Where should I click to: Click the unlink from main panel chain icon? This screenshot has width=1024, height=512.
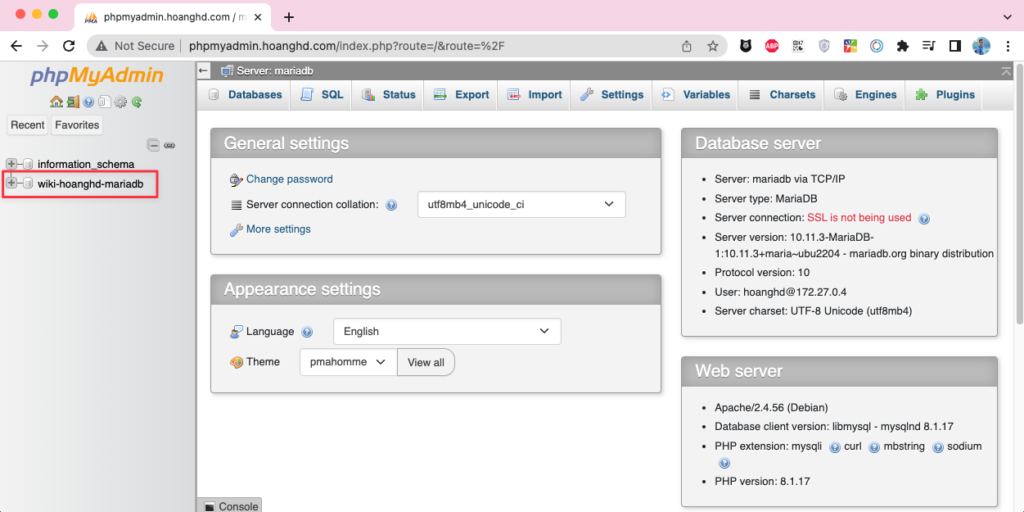169,145
